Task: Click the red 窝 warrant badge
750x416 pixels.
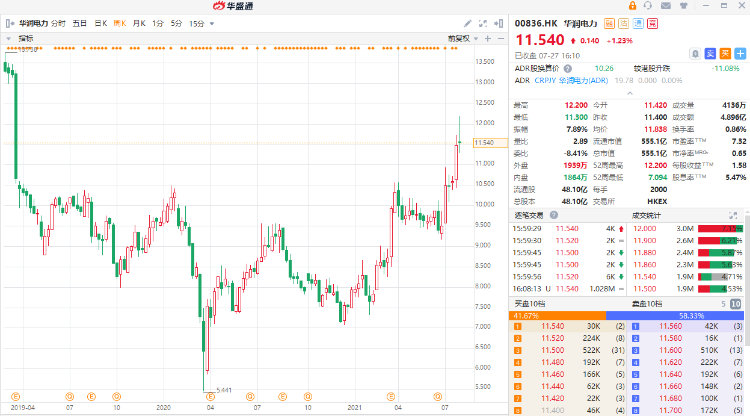Action: coord(652,23)
